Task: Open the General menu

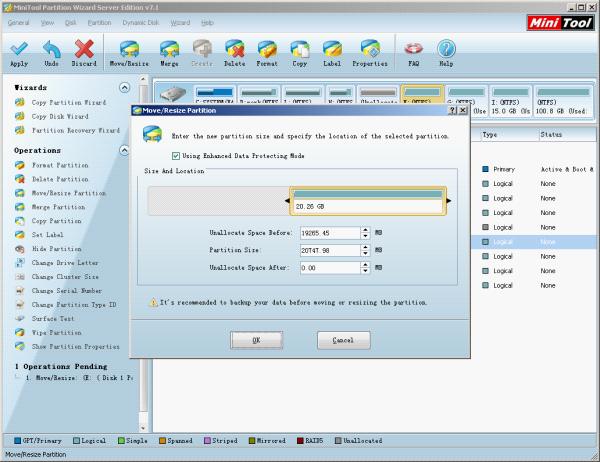Action: click(18, 23)
